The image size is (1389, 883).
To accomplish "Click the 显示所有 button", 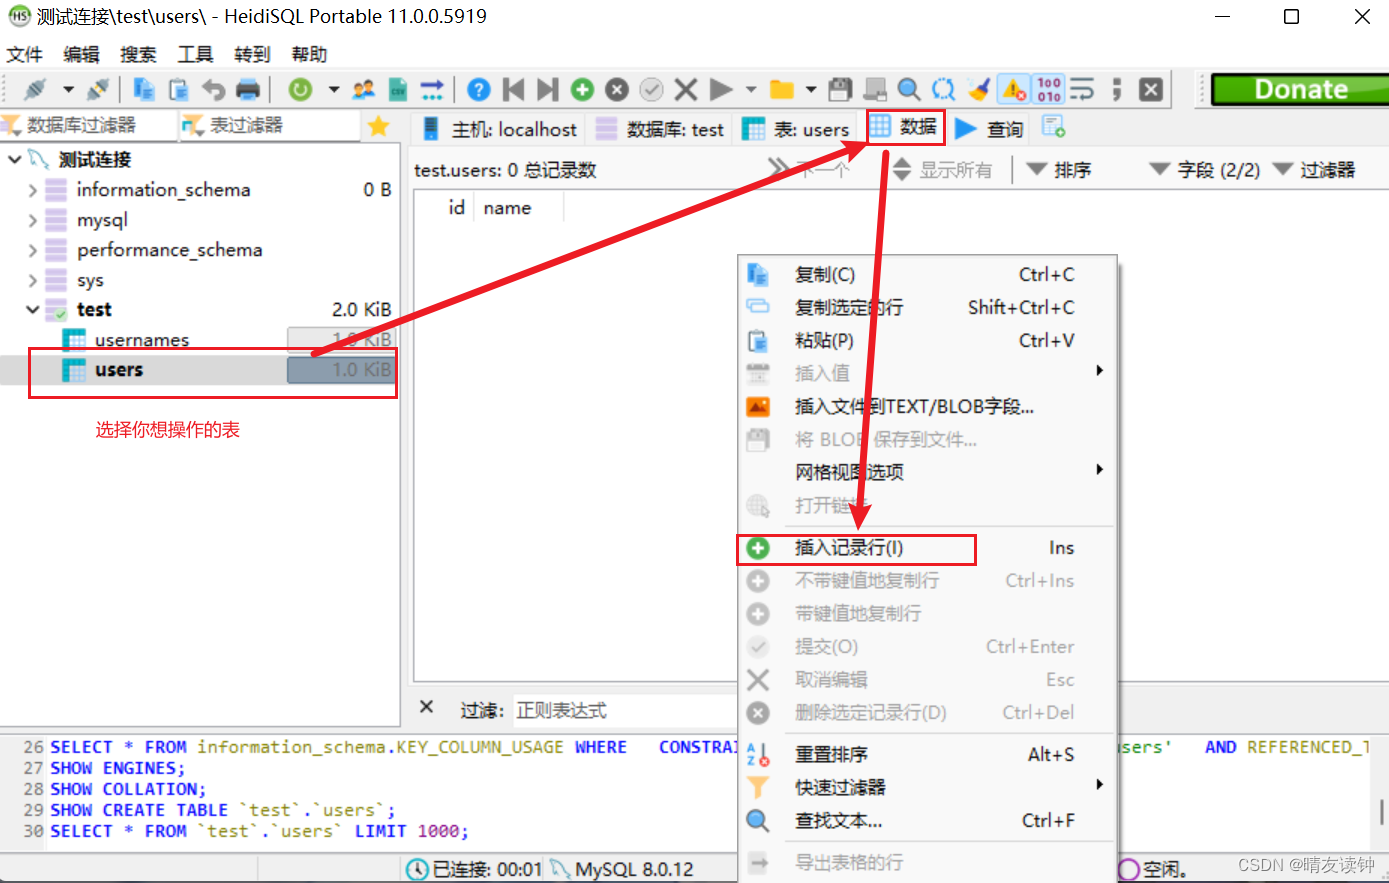I will tap(955, 169).
